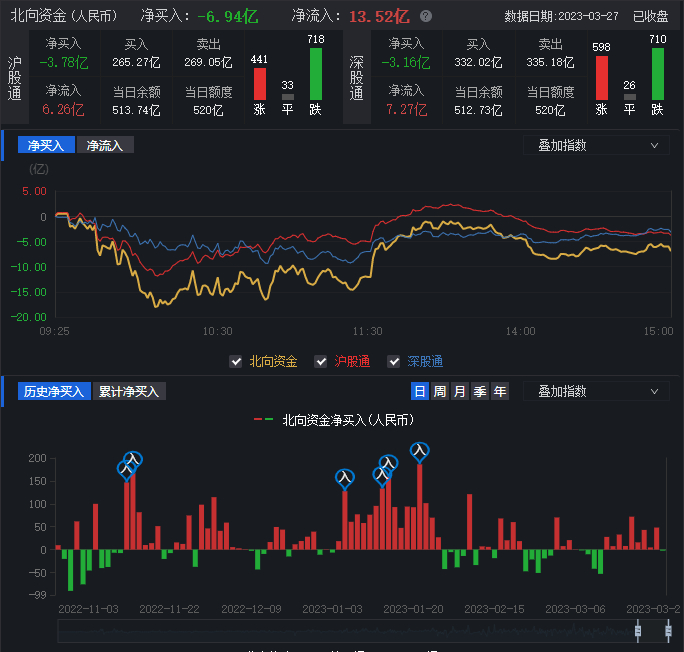
Task: Click the help question mark icon beside 净流入
Action: click(426, 17)
